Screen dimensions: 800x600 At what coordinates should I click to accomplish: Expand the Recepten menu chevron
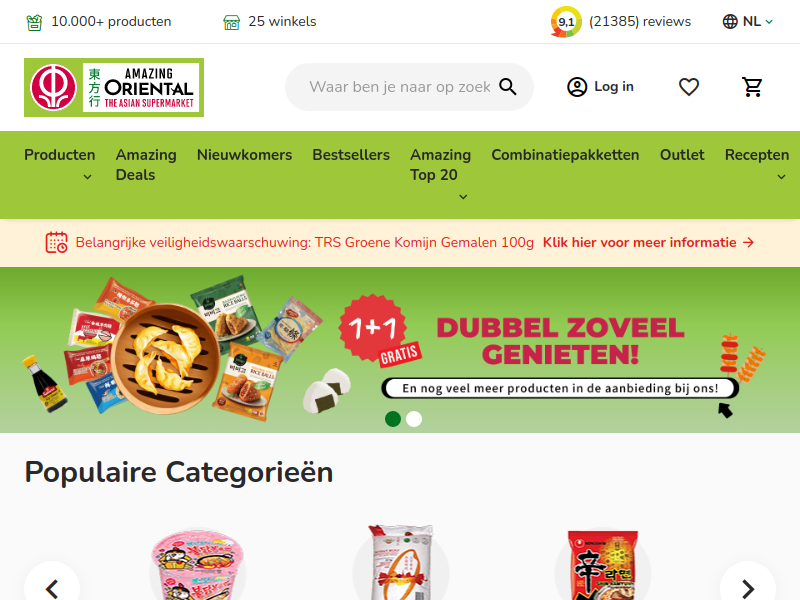click(781, 177)
